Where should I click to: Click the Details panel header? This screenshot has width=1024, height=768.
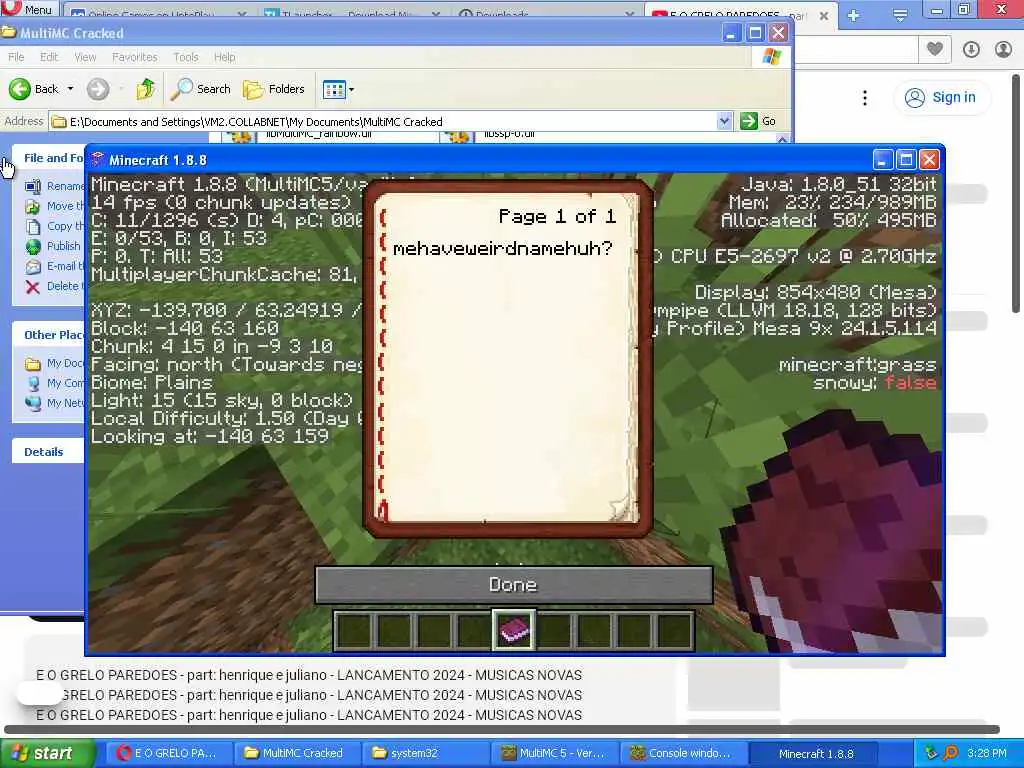[x=48, y=452]
